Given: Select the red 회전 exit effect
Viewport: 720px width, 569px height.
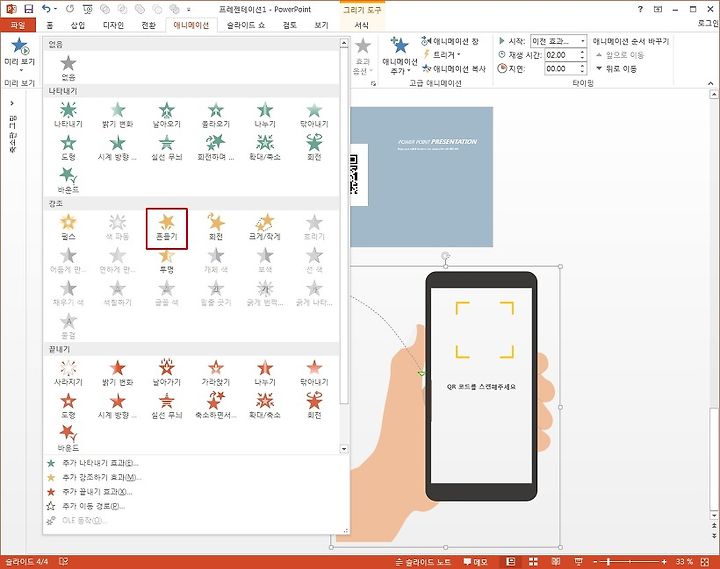Looking at the screenshot, I should point(314,406).
